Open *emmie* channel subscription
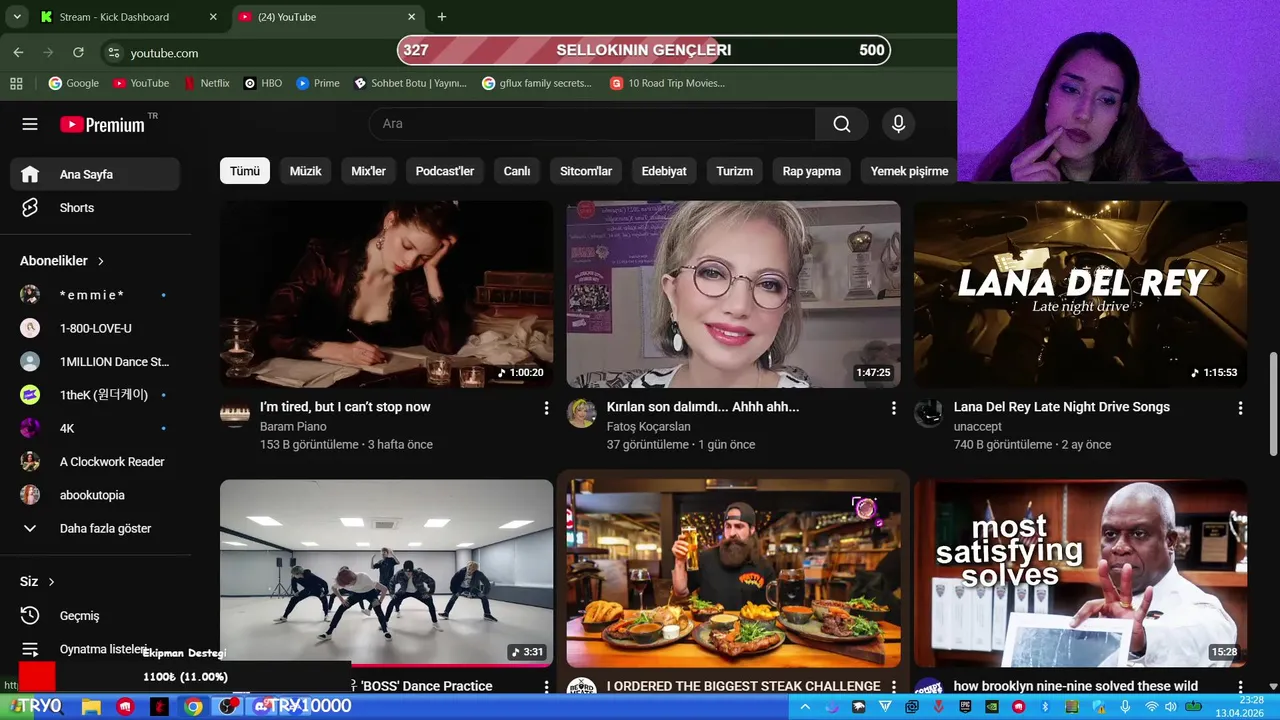The height and width of the screenshot is (720, 1280). [96, 295]
